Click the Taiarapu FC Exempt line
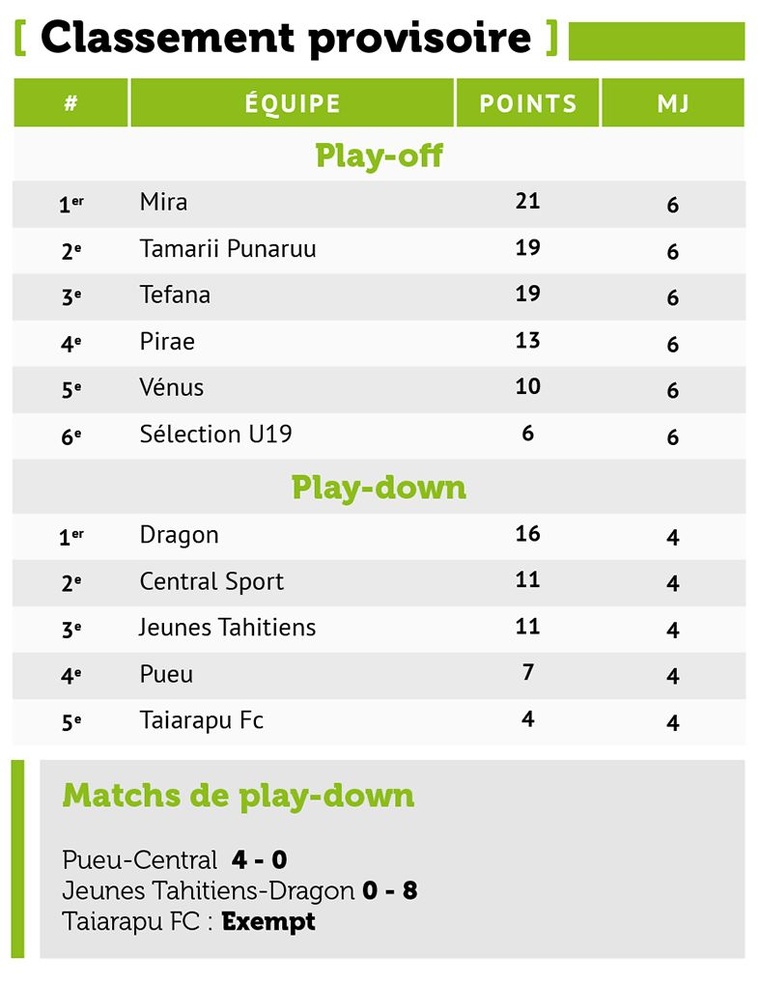 [x=189, y=921]
